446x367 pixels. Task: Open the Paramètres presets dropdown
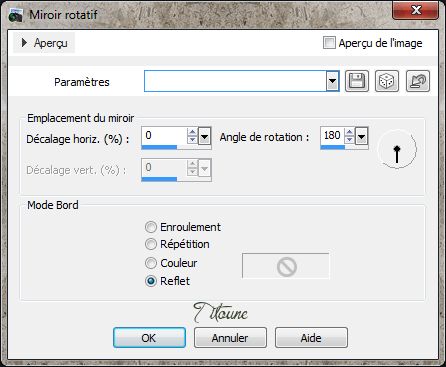click(x=332, y=81)
